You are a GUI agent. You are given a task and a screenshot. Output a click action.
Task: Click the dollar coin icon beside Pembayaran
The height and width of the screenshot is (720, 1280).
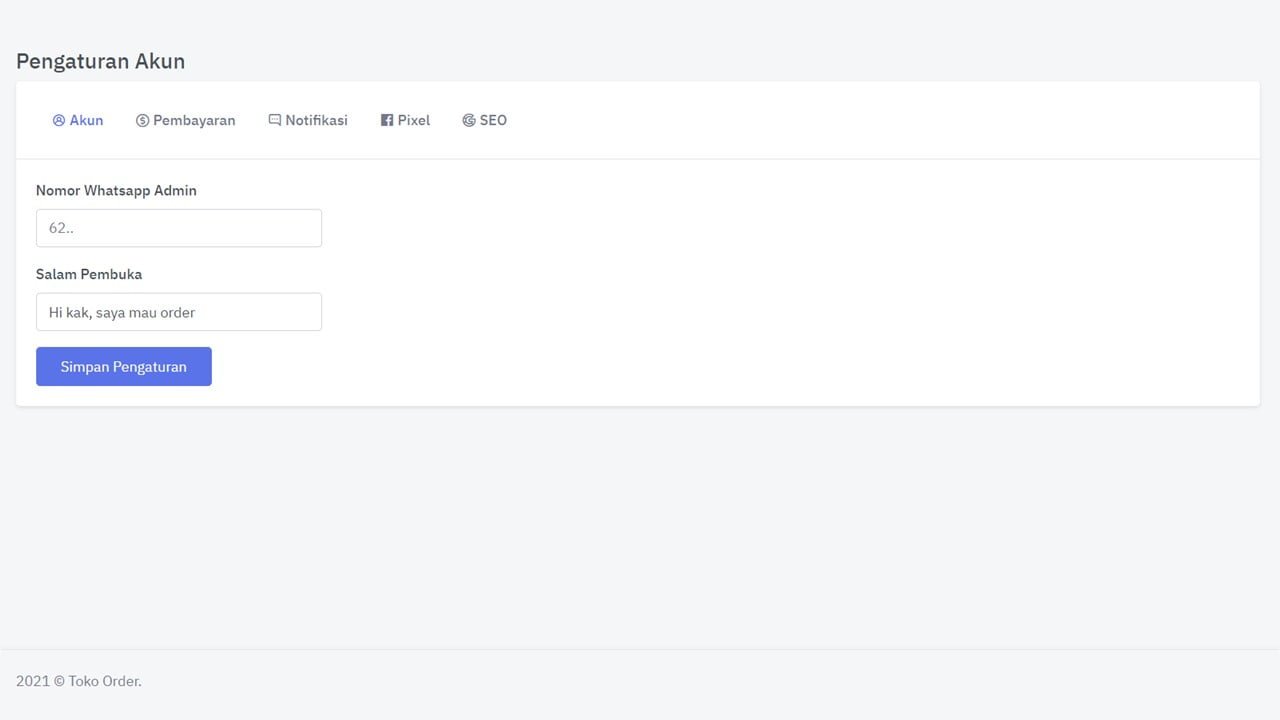pyautogui.click(x=142, y=120)
